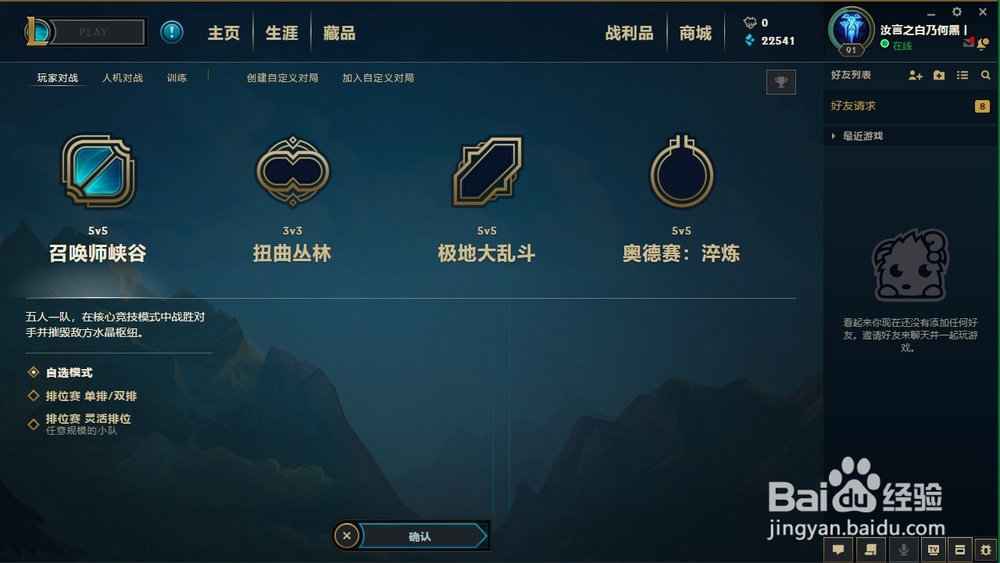This screenshot has height=563, width=1000.
Task: Choose the 扭曲丛林 3v3 map icon
Action: tap(293, 172)
